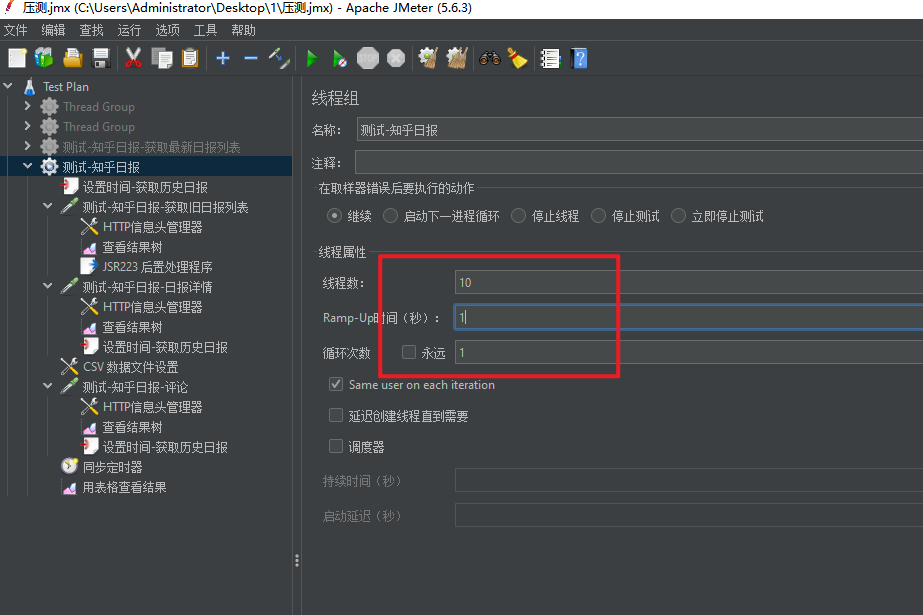Image resolution: width=923 pixels, height=615 pixels.
Task: Open the Templates toolbar icon
Action: pos(44,58)
